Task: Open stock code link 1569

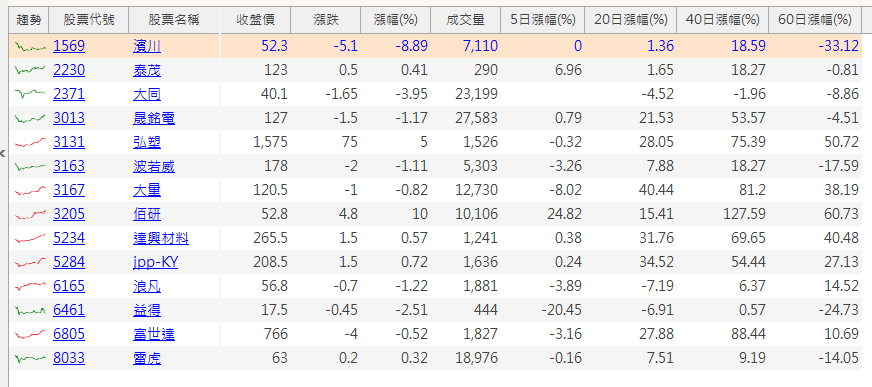Action: [69, 46]
